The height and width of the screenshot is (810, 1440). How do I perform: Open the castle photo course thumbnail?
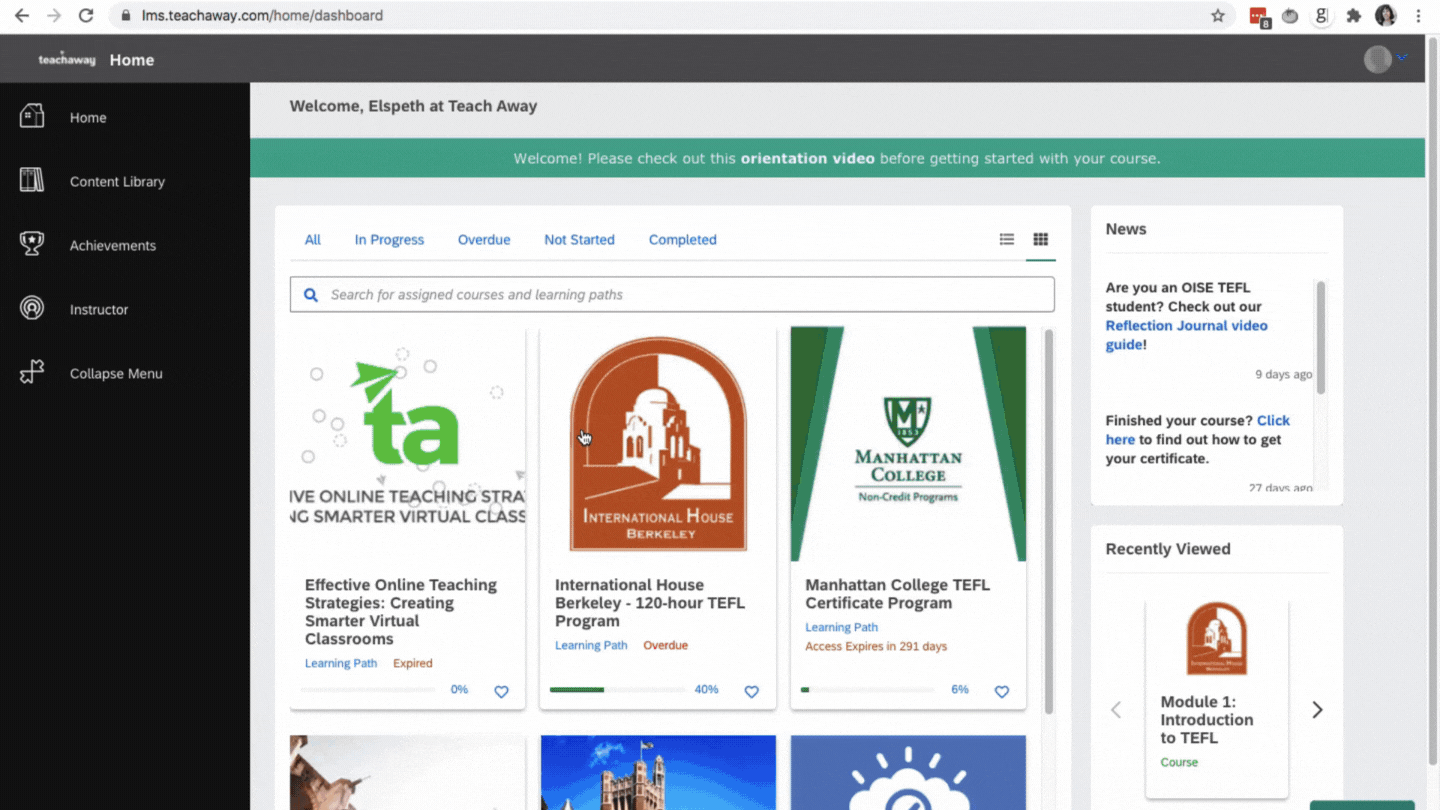click(658, 773)
